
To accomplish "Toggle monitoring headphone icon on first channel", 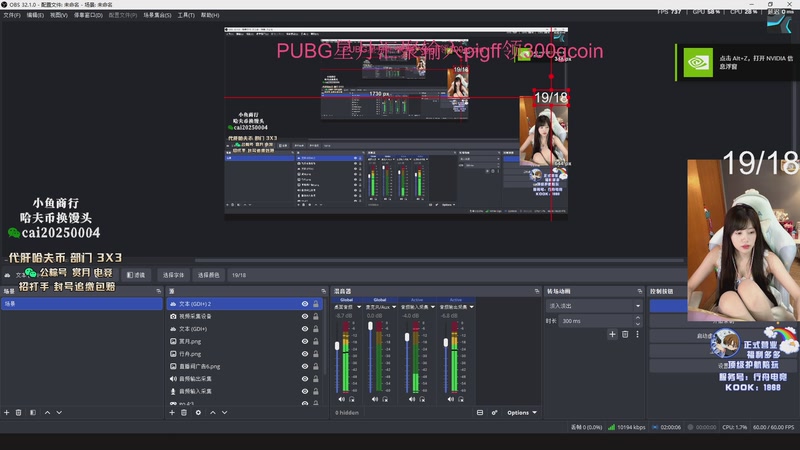I will click(352, 399).
